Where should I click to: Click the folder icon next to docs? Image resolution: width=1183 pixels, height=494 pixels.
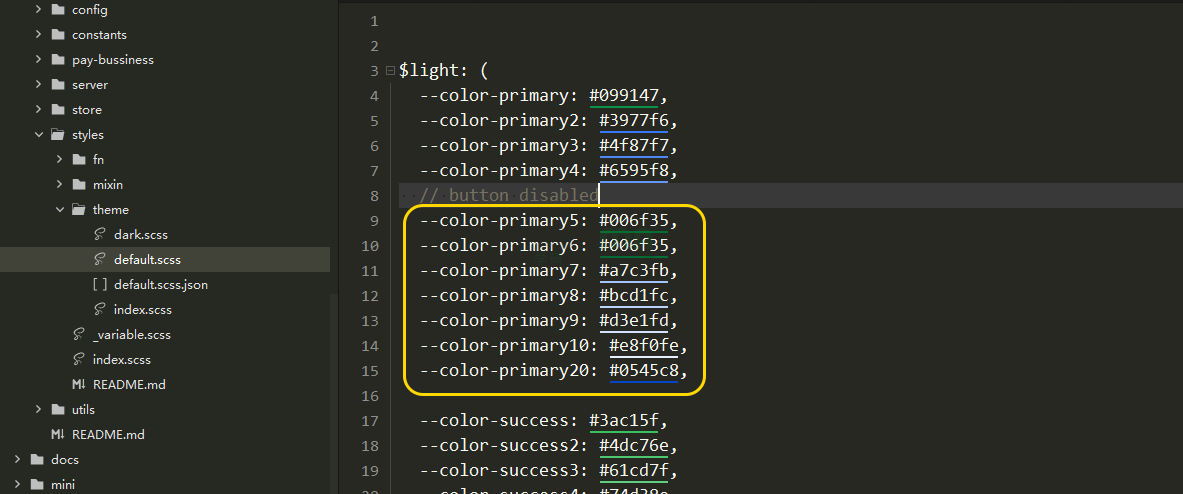[37, 460]
